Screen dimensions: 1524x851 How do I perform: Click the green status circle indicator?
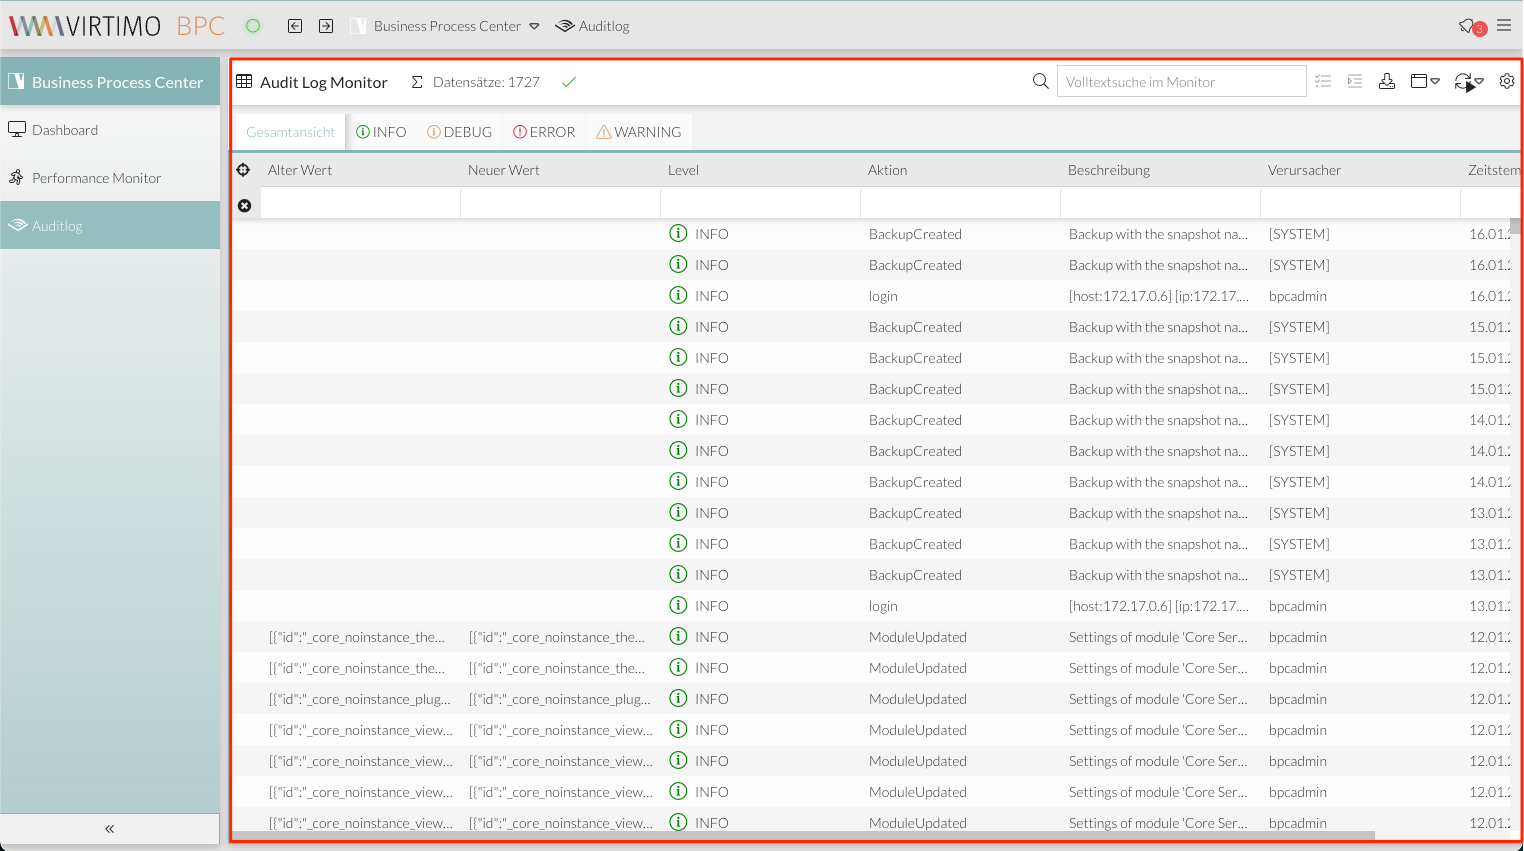[253, 26]
